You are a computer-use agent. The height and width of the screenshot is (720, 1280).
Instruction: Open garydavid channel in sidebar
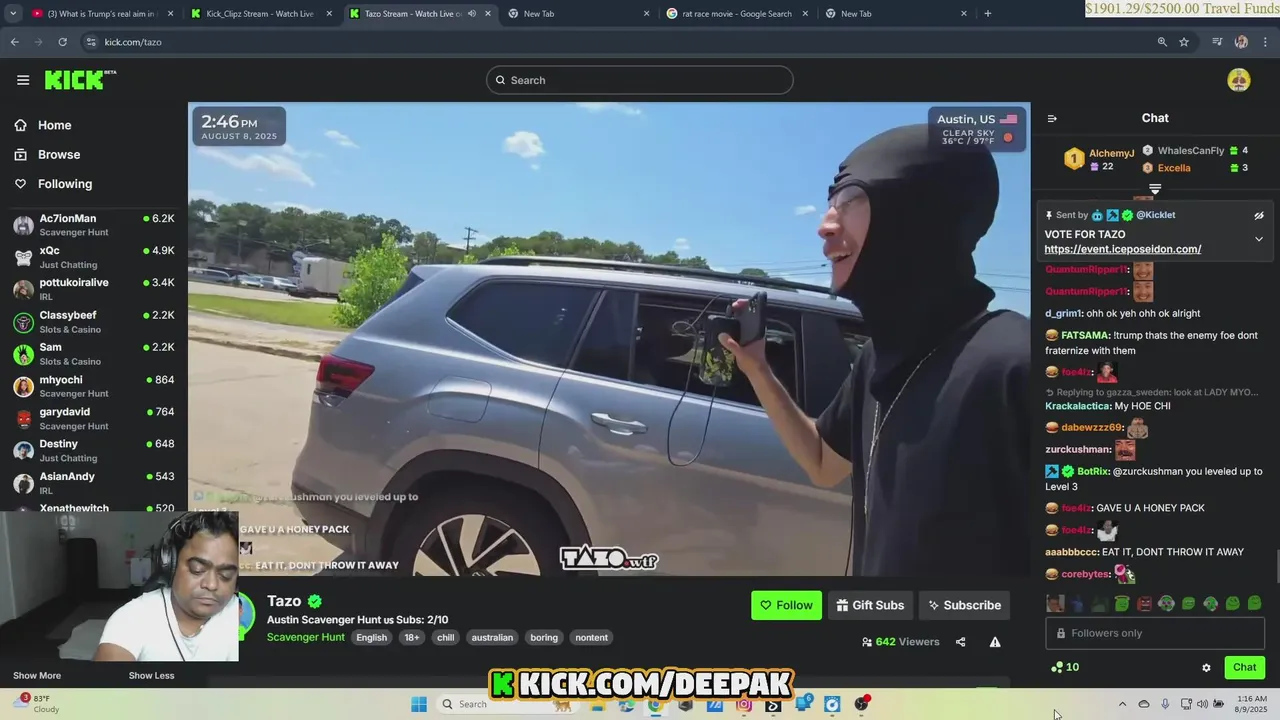(x=94, y=418)
